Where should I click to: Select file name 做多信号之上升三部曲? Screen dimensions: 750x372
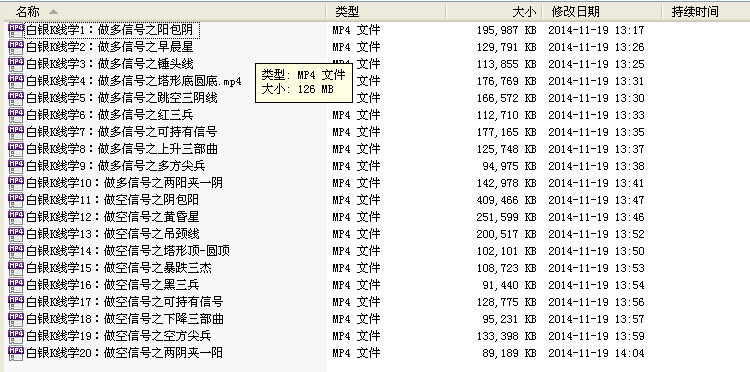point(157,149)
